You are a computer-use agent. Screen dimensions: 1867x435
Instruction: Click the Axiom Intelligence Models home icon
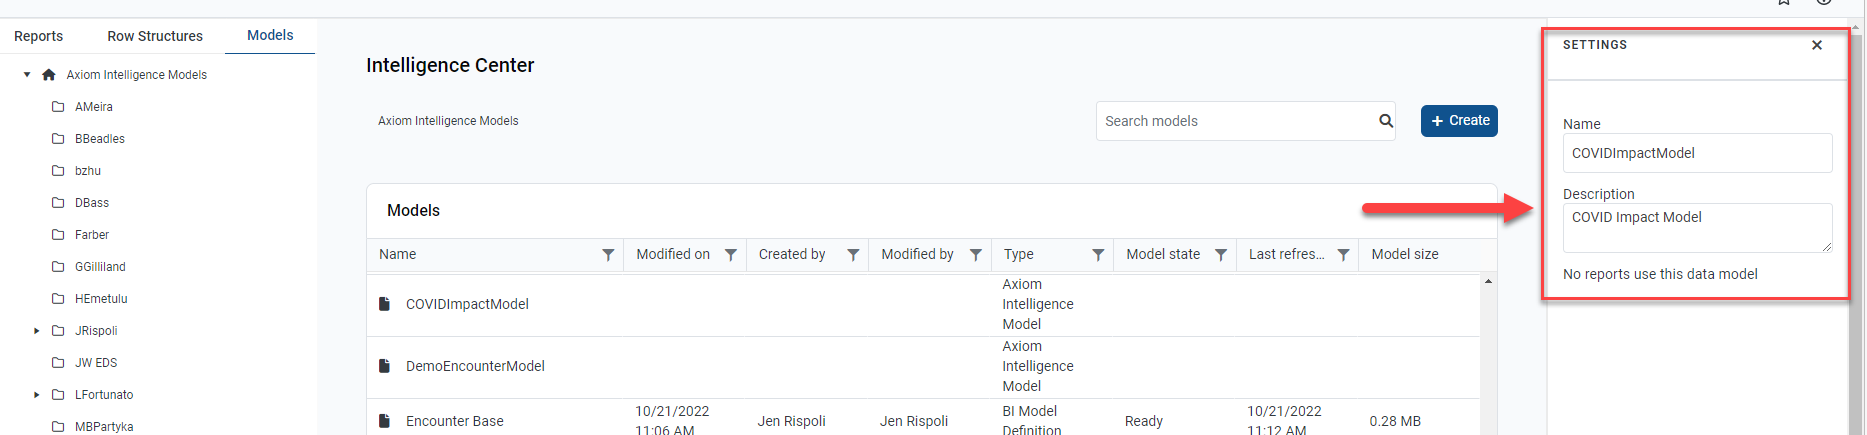coord(49,75)
